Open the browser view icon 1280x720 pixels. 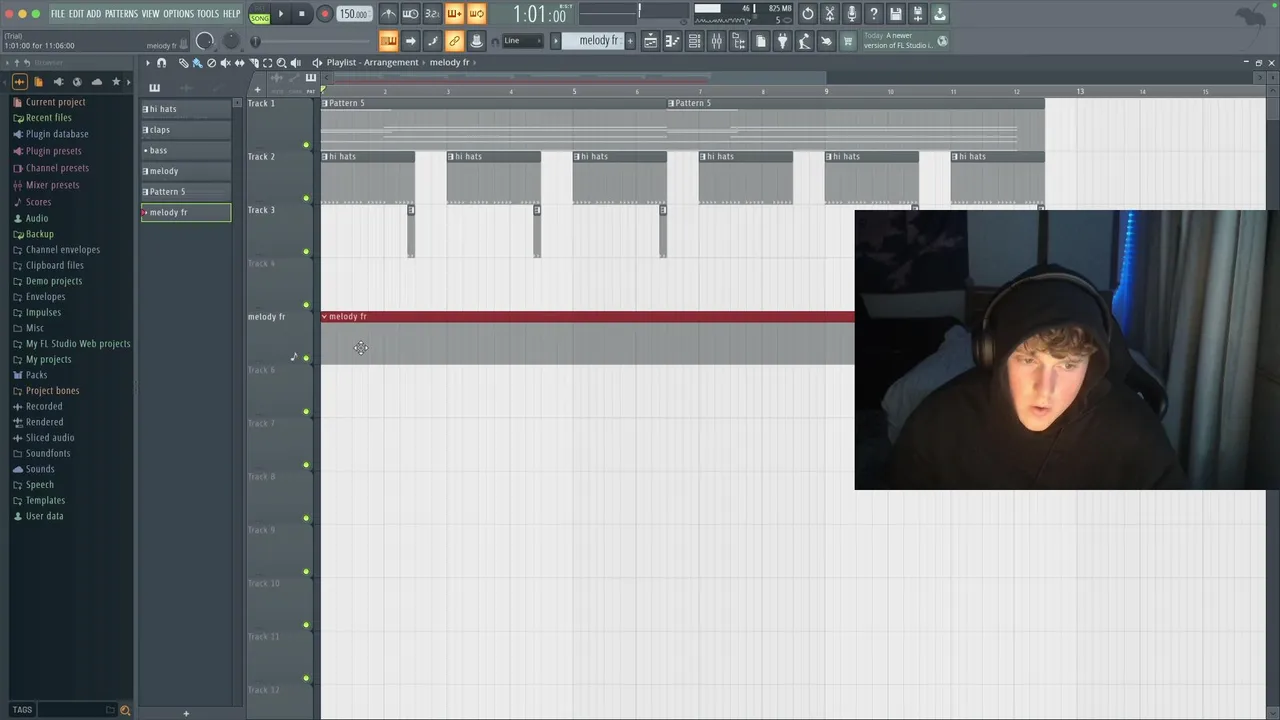point(738,41)
